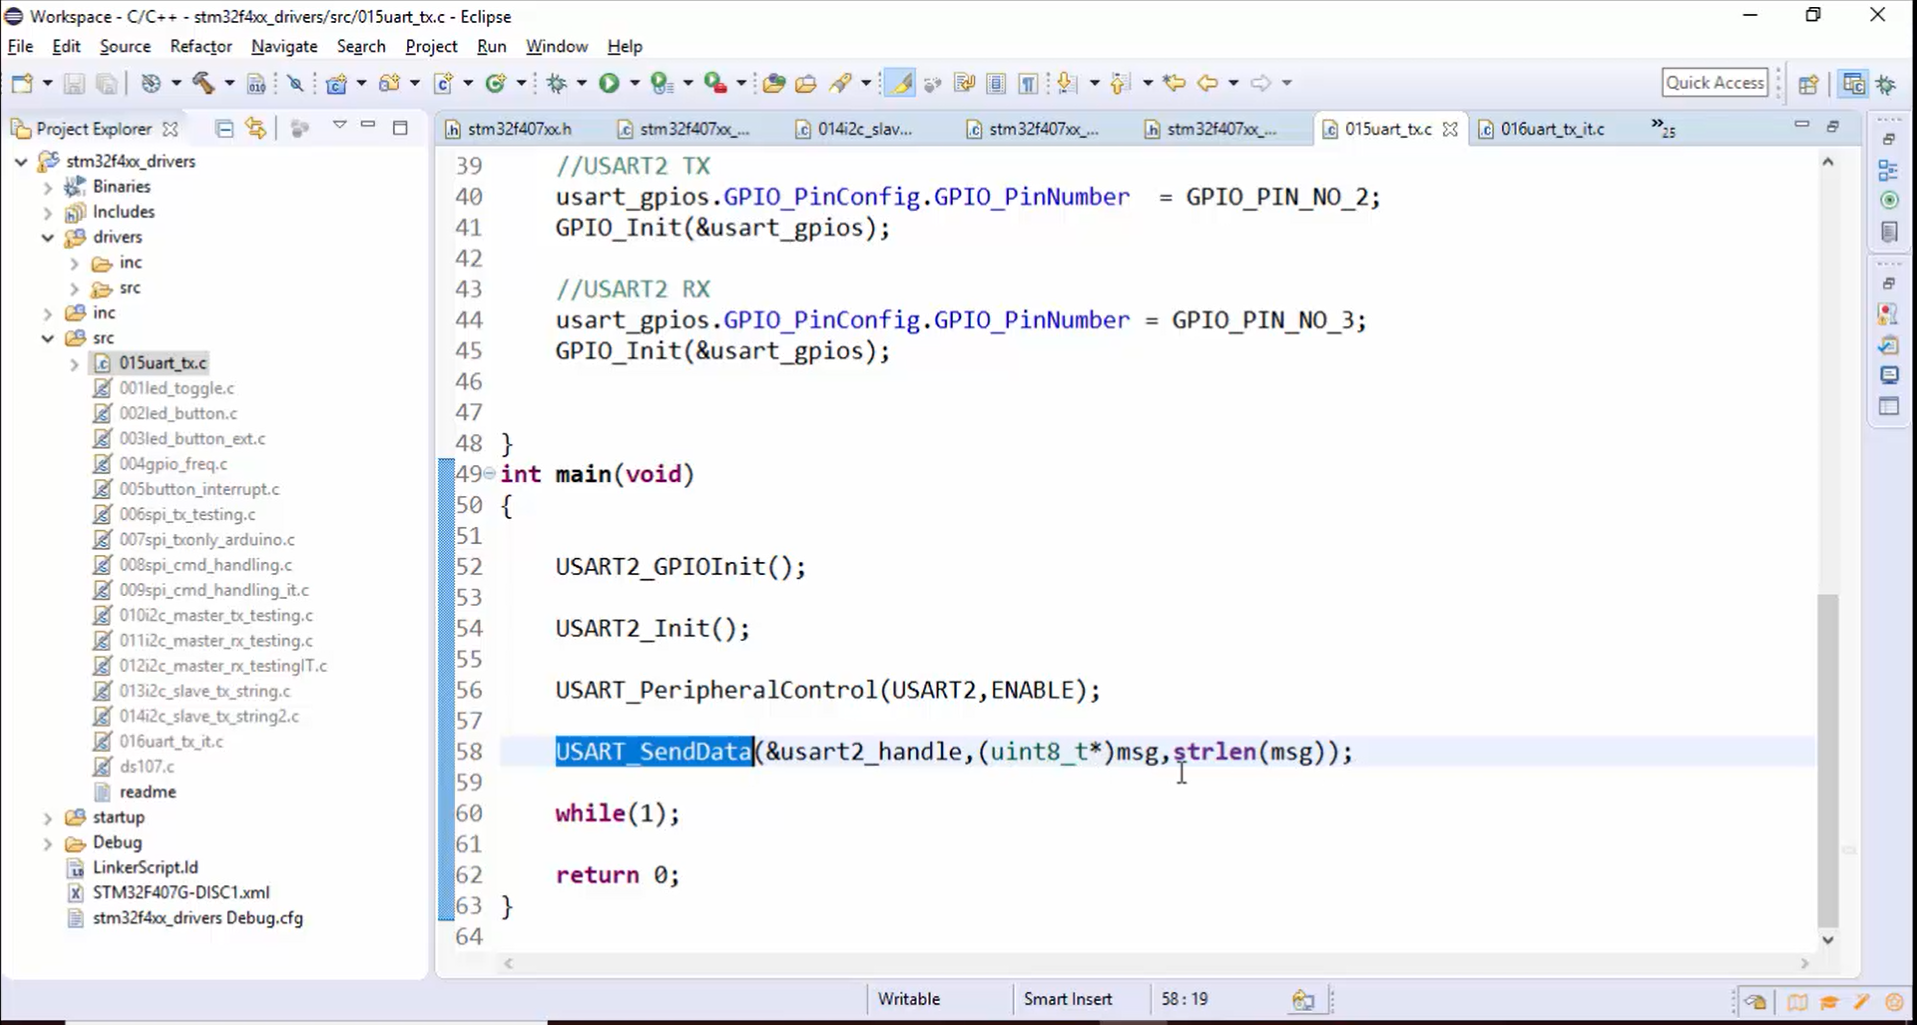
Task: Click the Run with coverage icon
Action: [661, 84]
